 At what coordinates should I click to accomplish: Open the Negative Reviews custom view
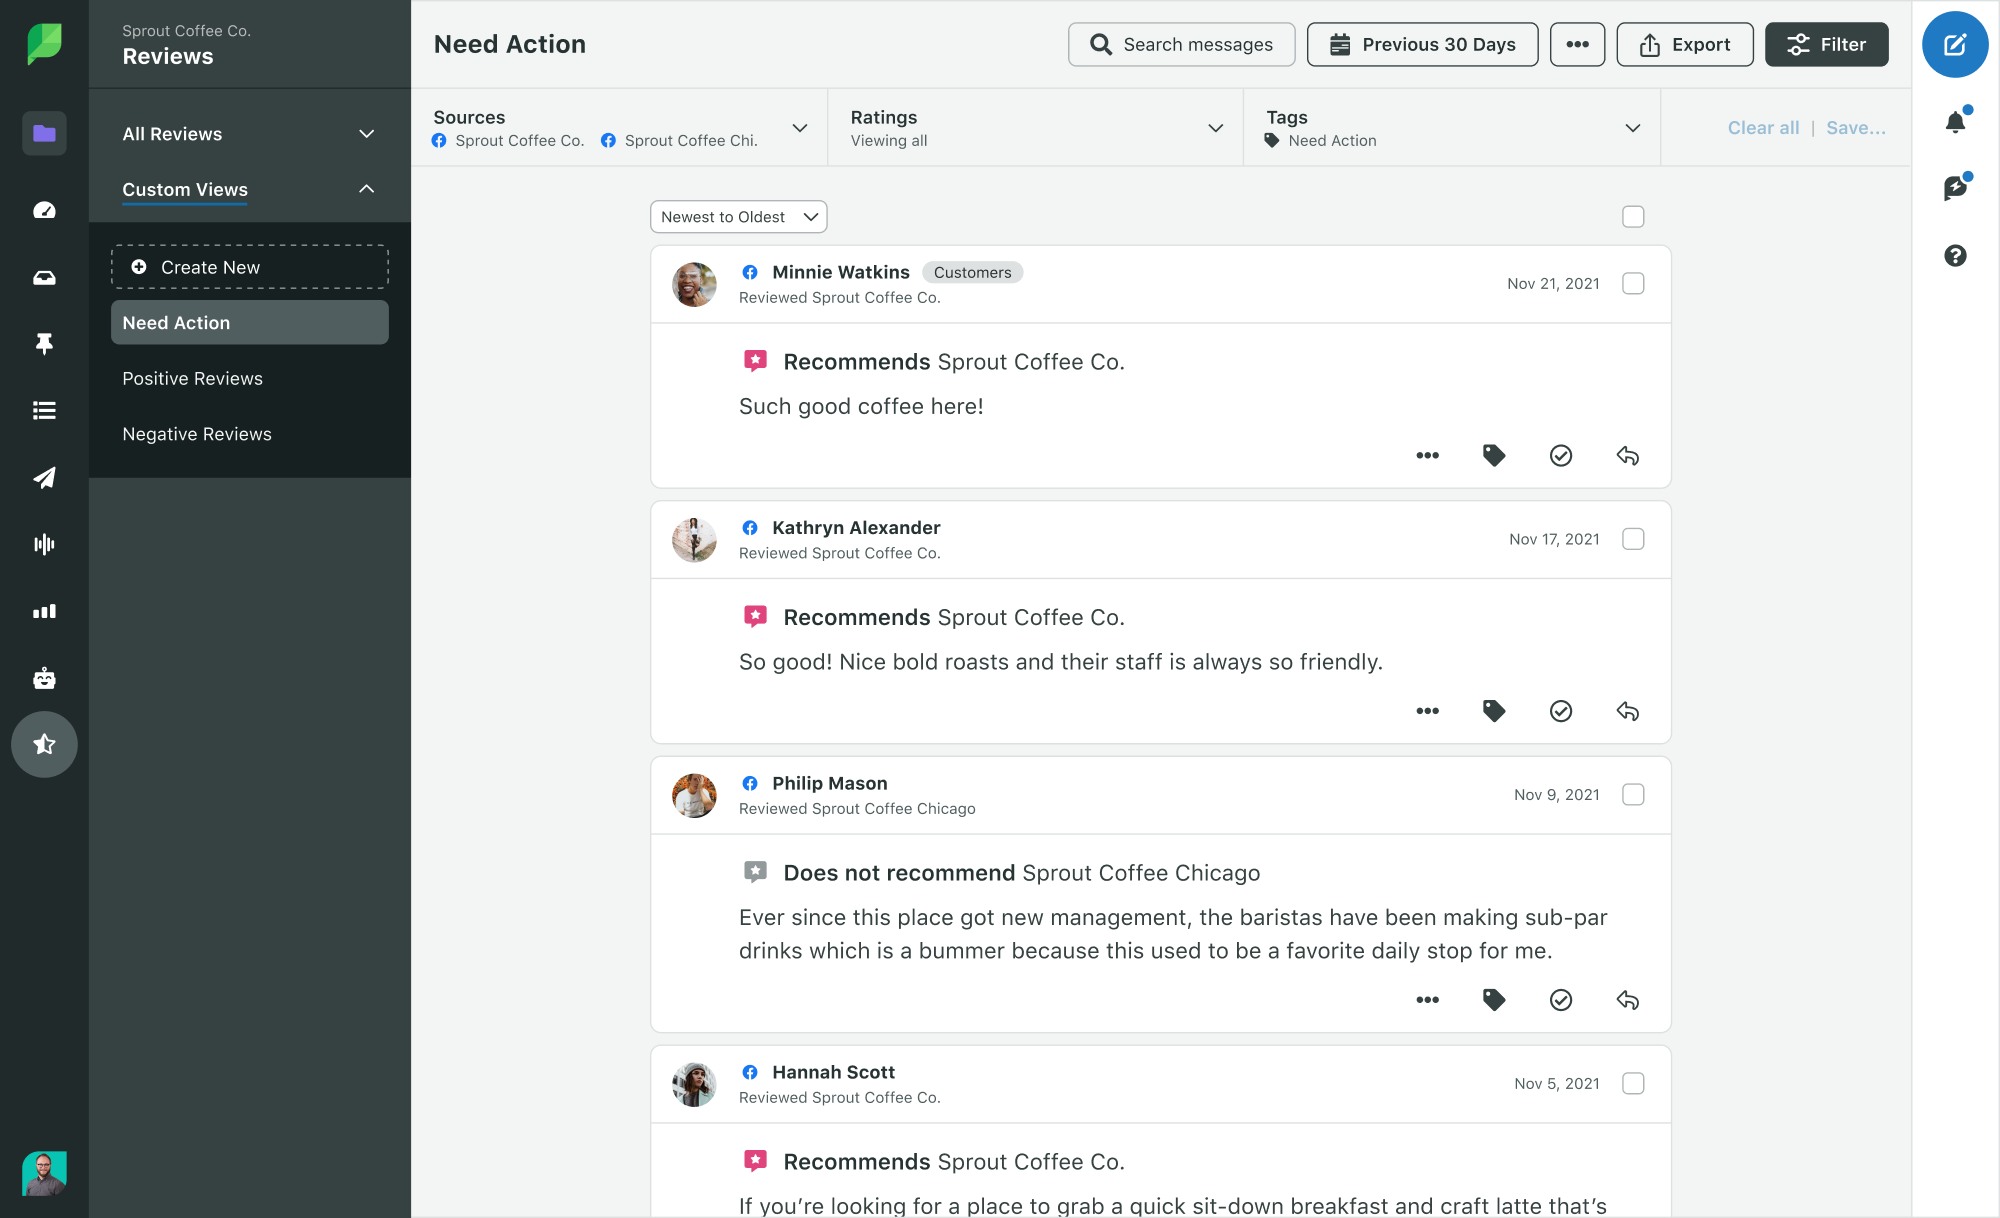196,433
